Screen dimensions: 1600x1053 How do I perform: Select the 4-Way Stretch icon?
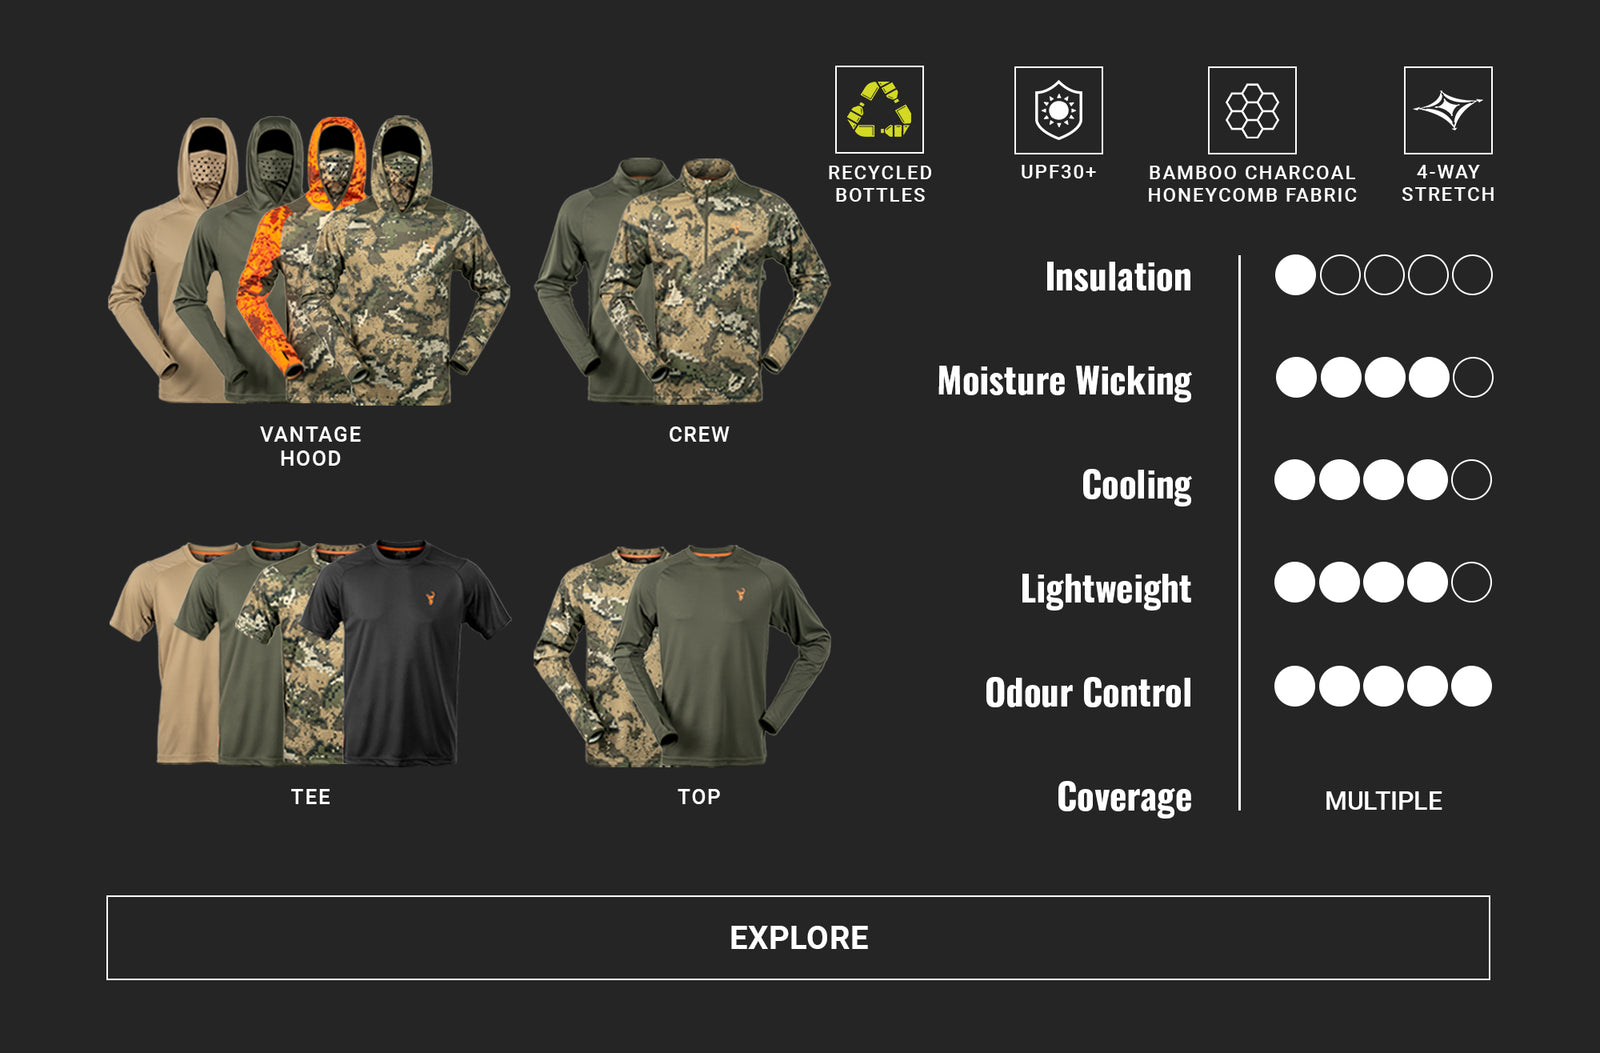[x=1448, y=110]
